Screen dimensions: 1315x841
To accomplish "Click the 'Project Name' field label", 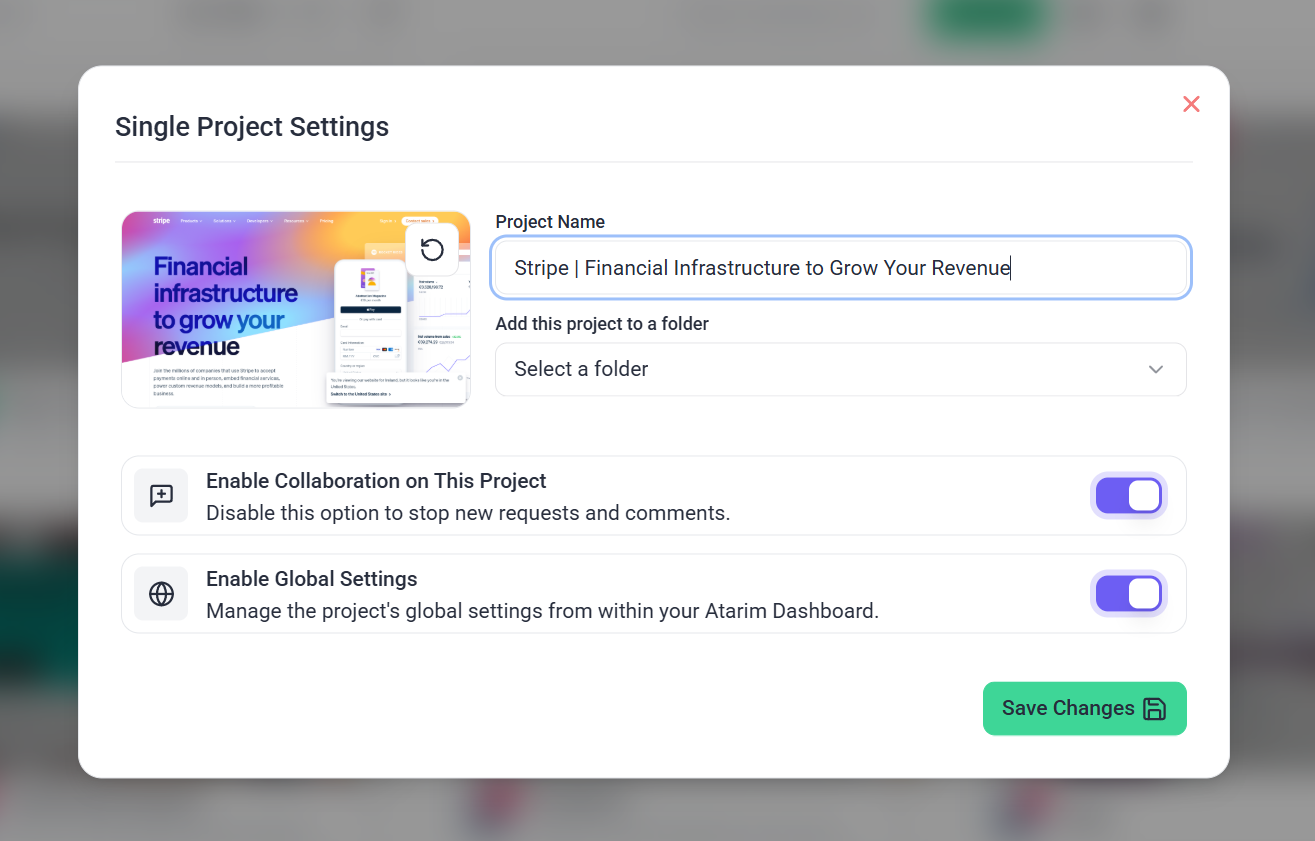I will 550,222.
